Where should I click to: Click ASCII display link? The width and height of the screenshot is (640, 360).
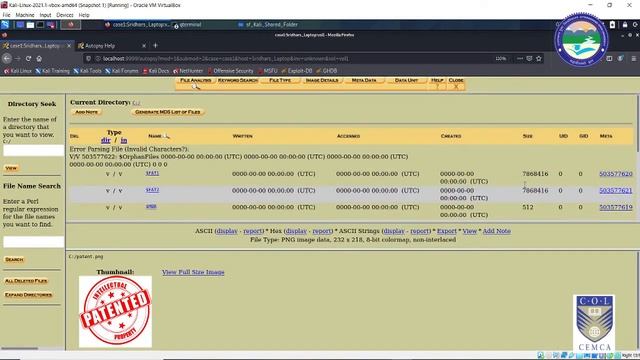[227, 231]
